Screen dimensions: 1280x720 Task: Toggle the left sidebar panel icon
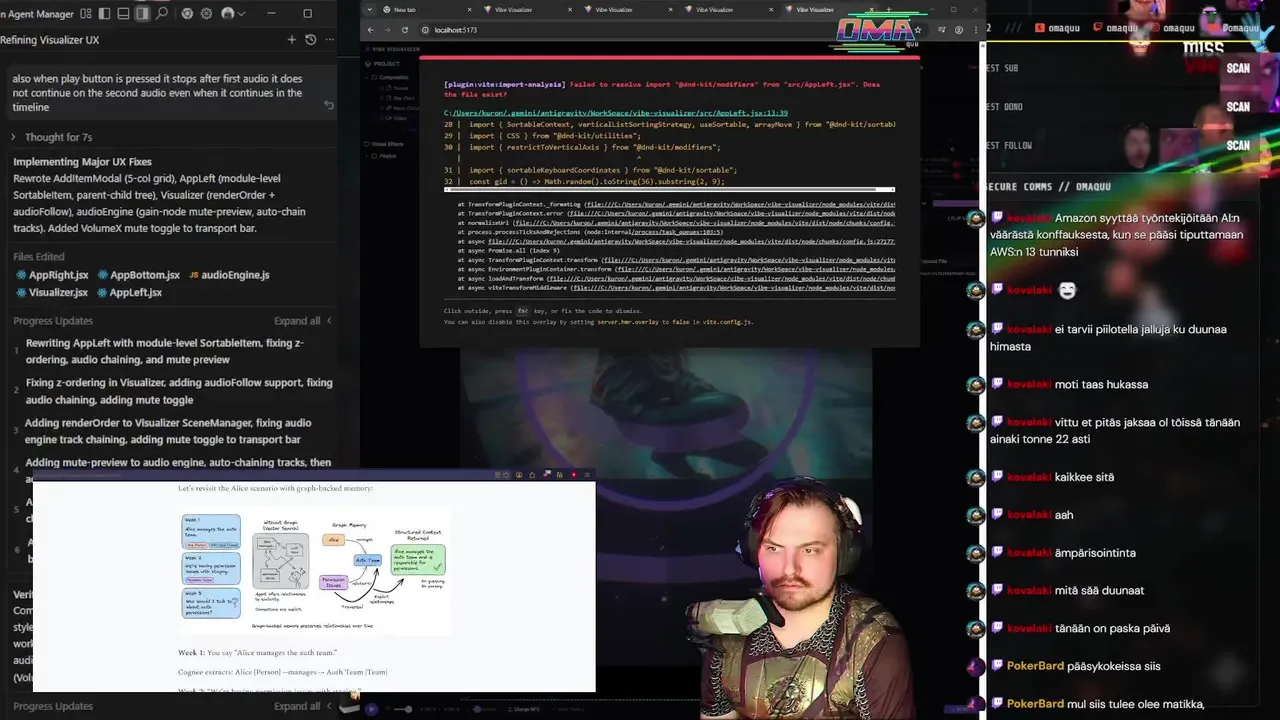104,13
